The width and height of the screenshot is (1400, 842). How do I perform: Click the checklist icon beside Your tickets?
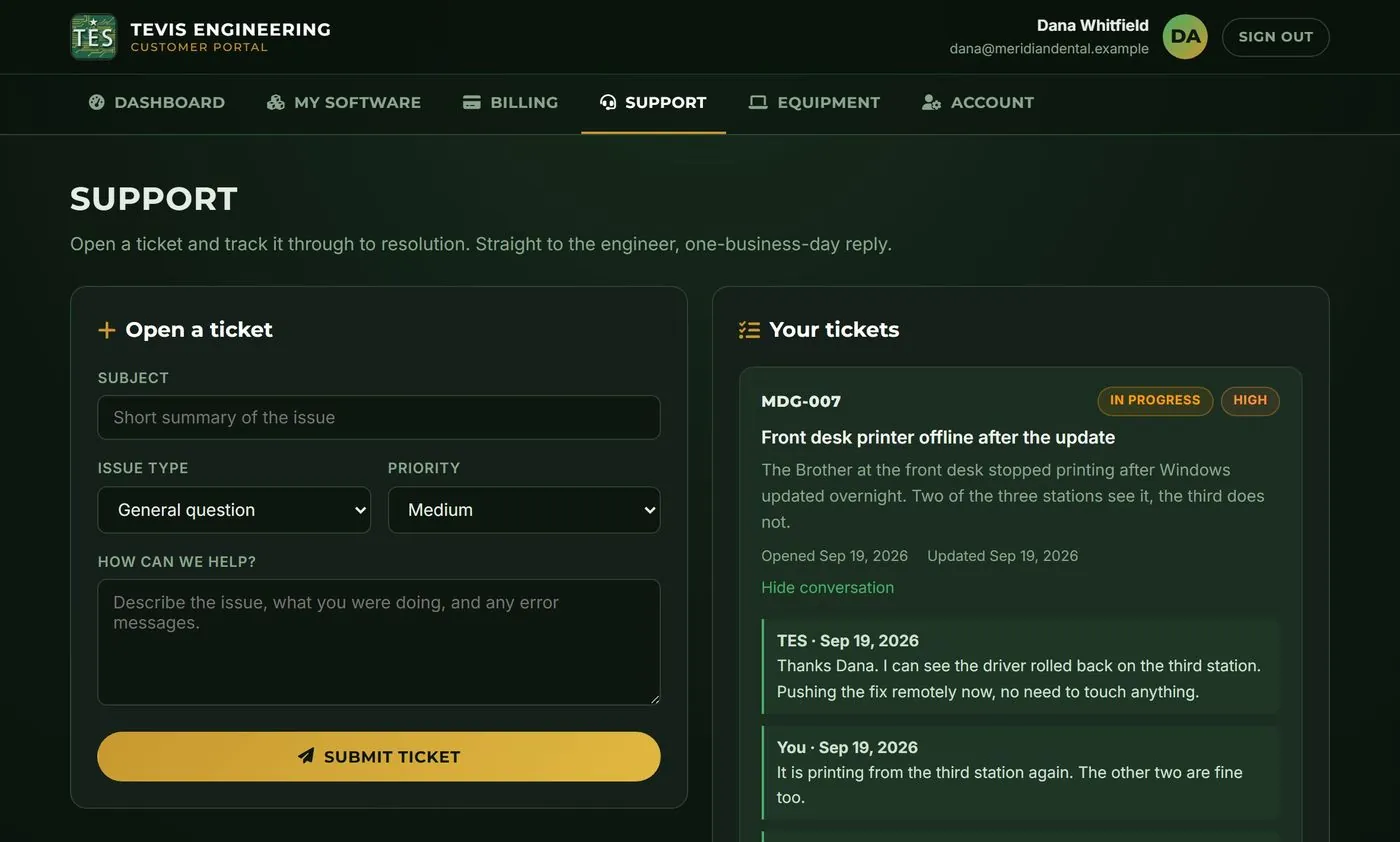(749, 330)
